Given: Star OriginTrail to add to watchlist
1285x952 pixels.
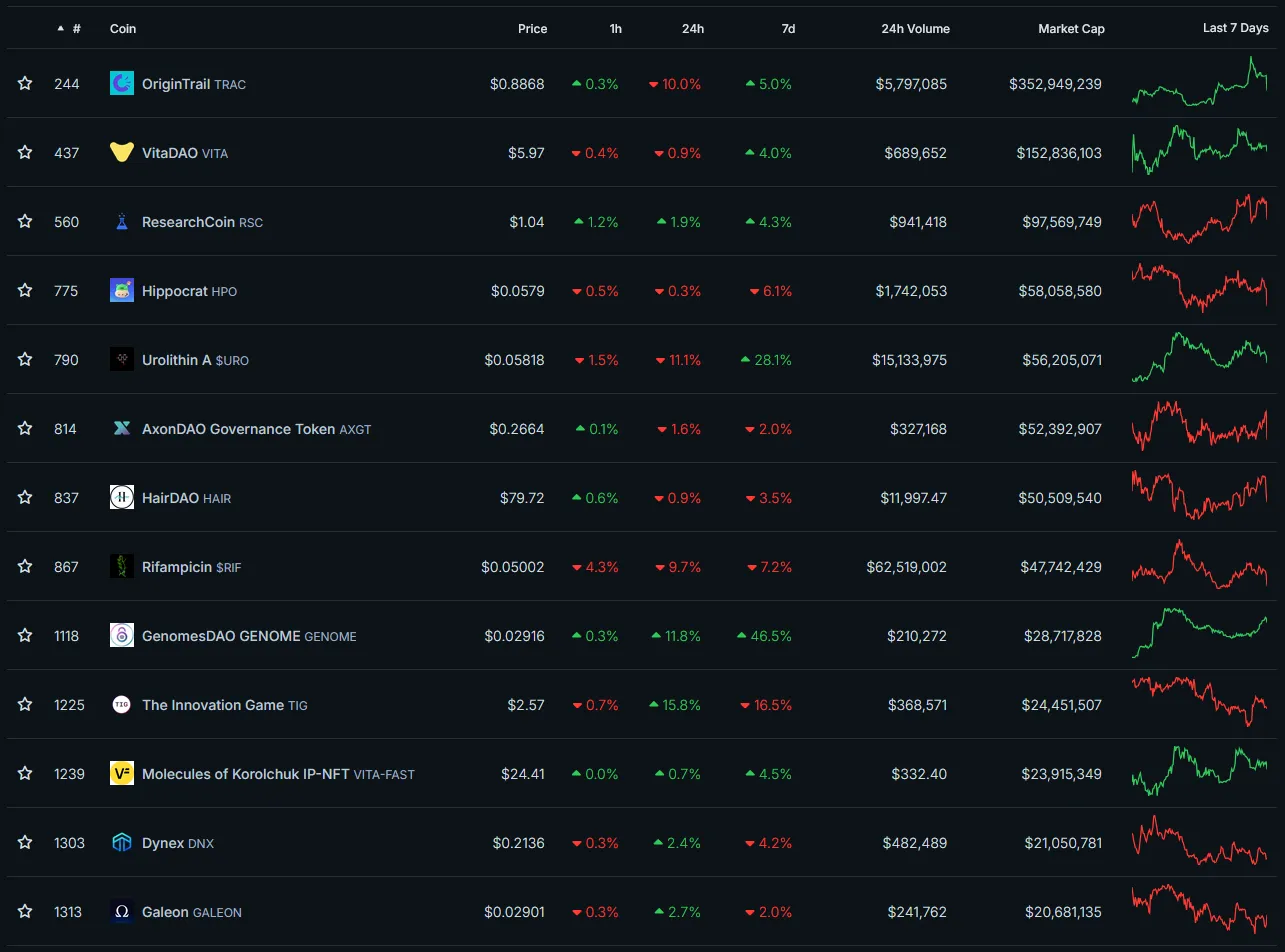Looking at the screenshot, I should pyautogui.click(x=25, y=84).
